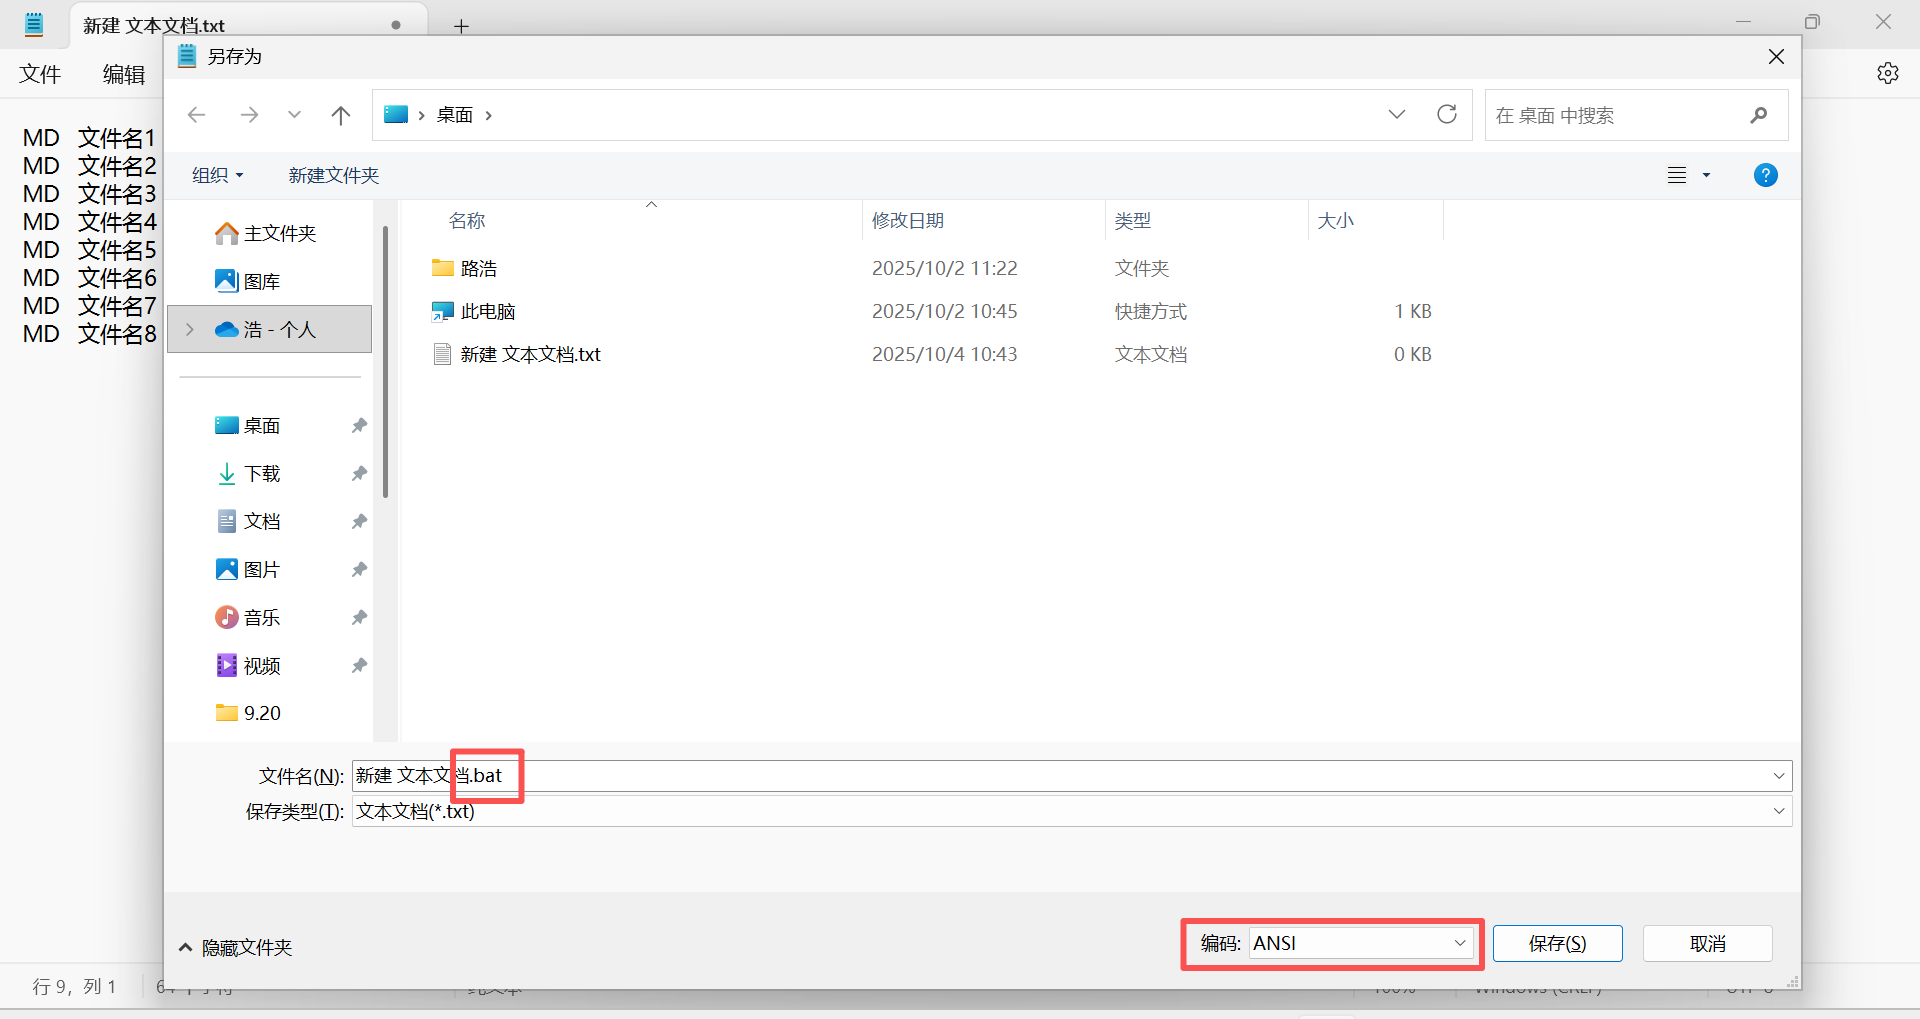Open the 文件 menu in Notepad
The image size is (1920, 1019).
pyautogui.click(x=40, y=74)
